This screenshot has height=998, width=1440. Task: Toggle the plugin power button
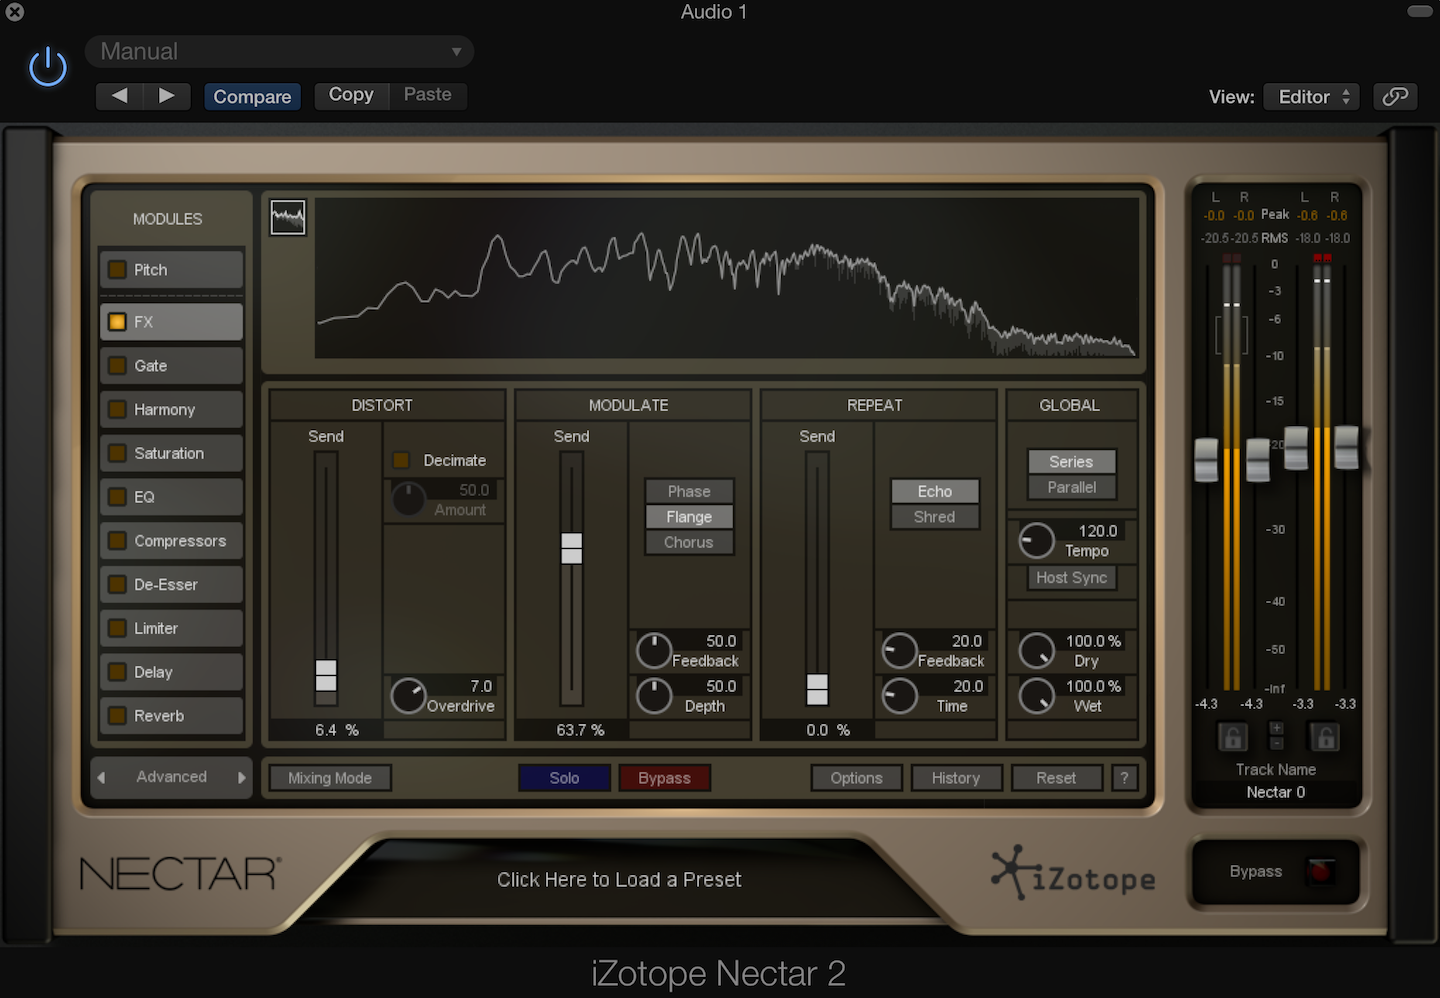click(47, 67)
